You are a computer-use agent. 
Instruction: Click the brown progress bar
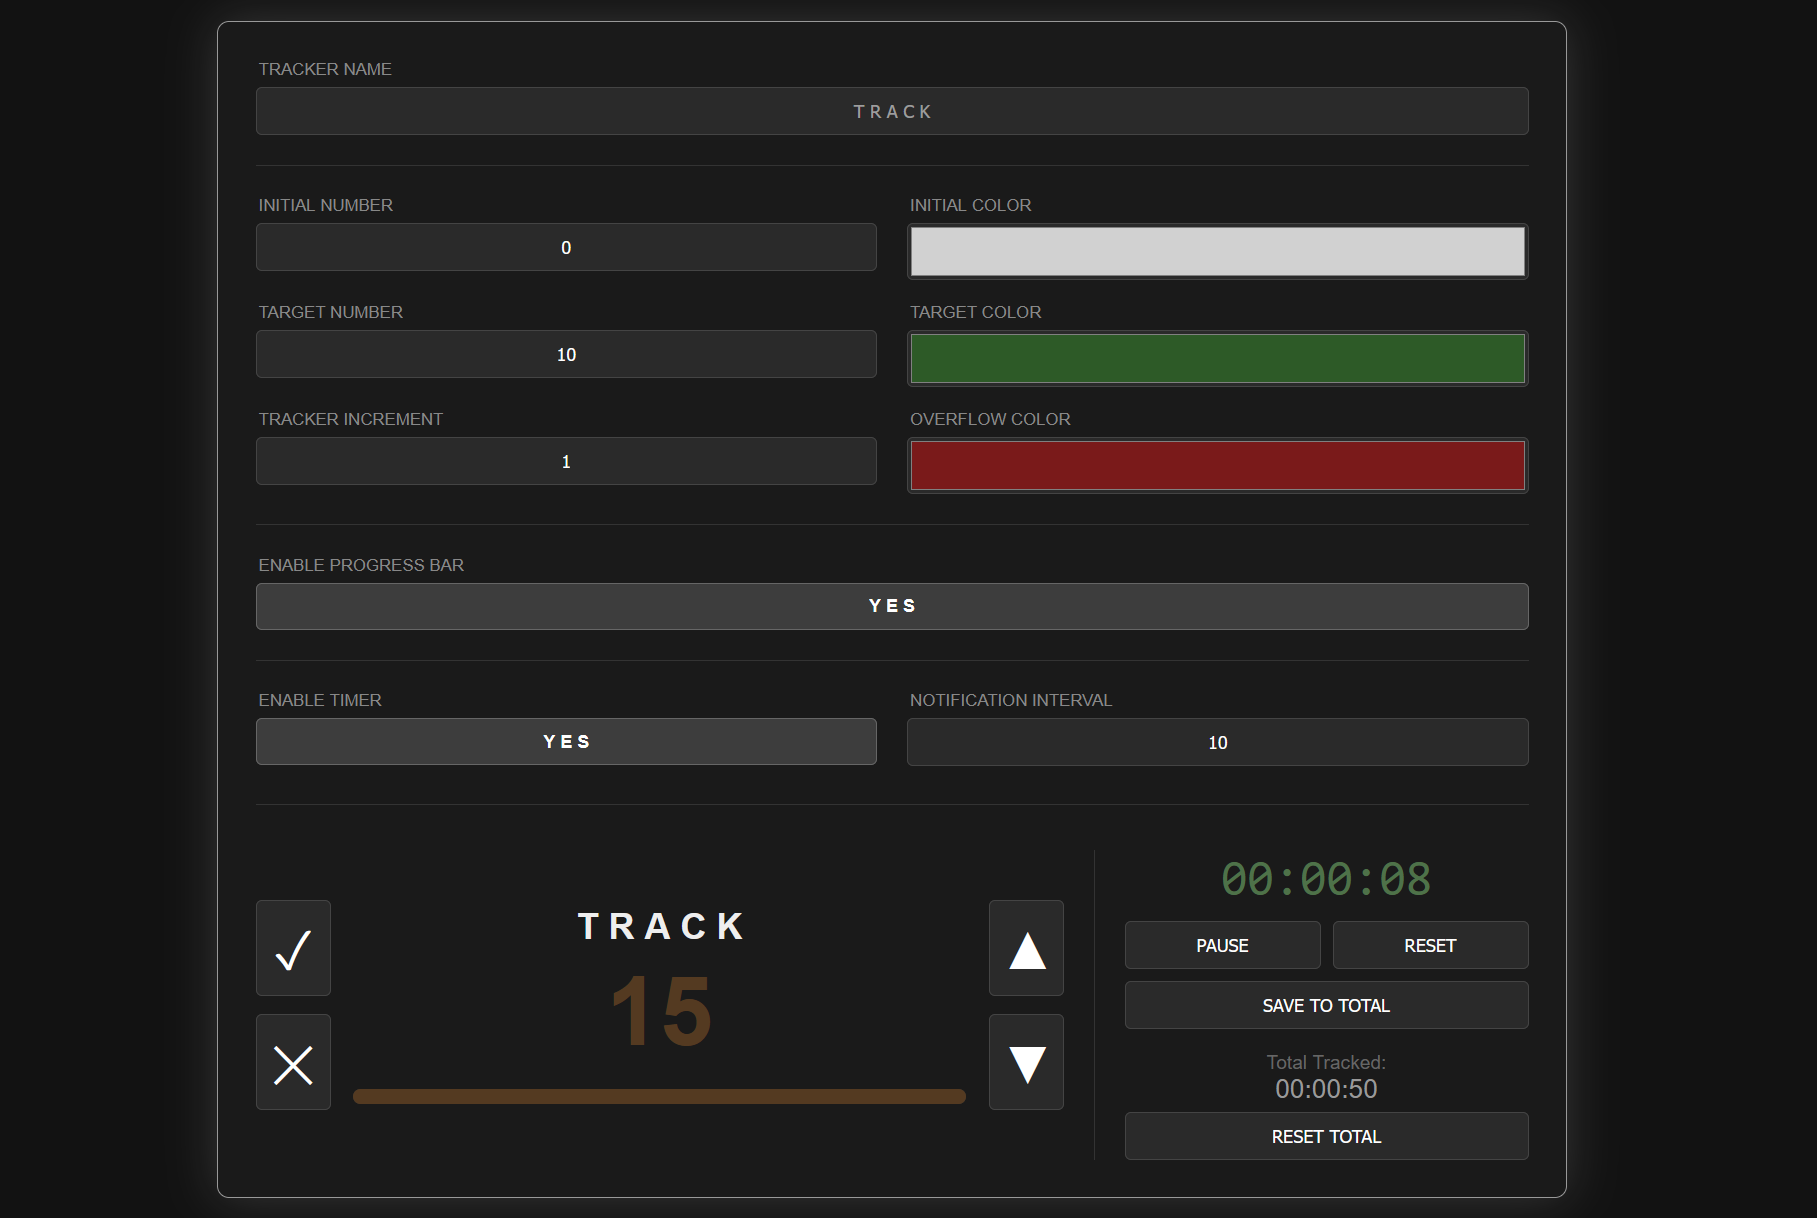[x=659, y=1096]
